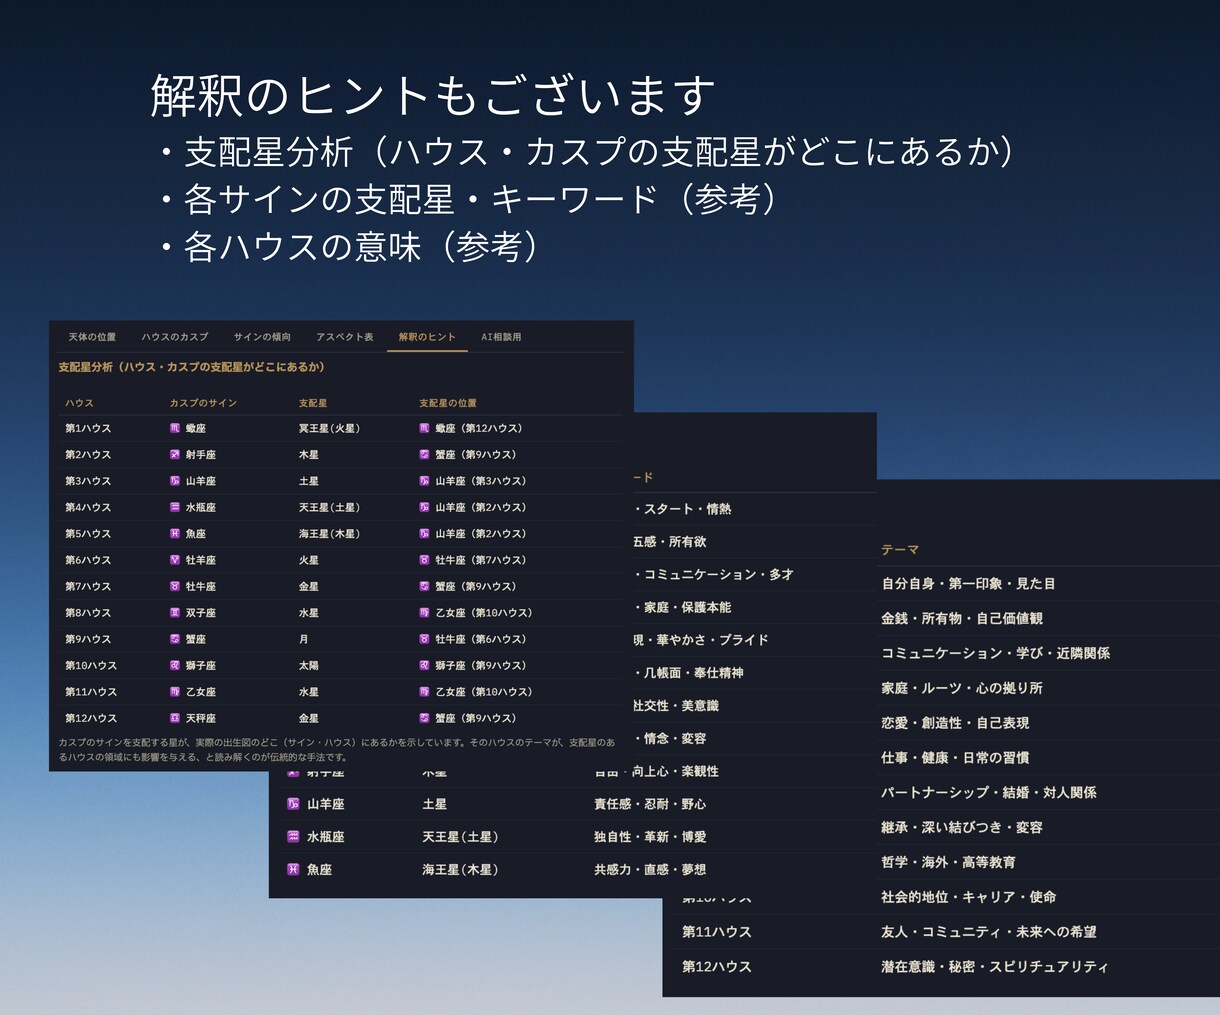Click 太陽 ruler cell in 第10ハウス row
The width and height of the screenshot is (1220, 1015).
click(308, 665)
